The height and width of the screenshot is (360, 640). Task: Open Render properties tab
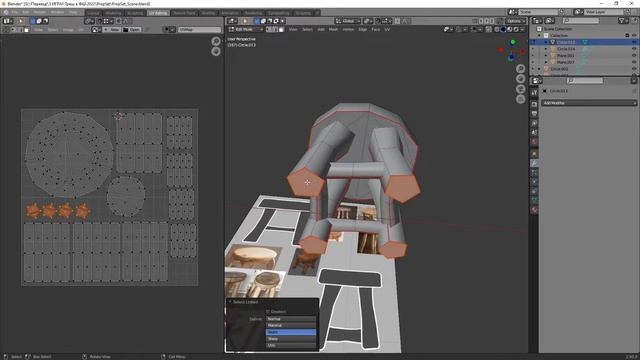coord(534,104)
